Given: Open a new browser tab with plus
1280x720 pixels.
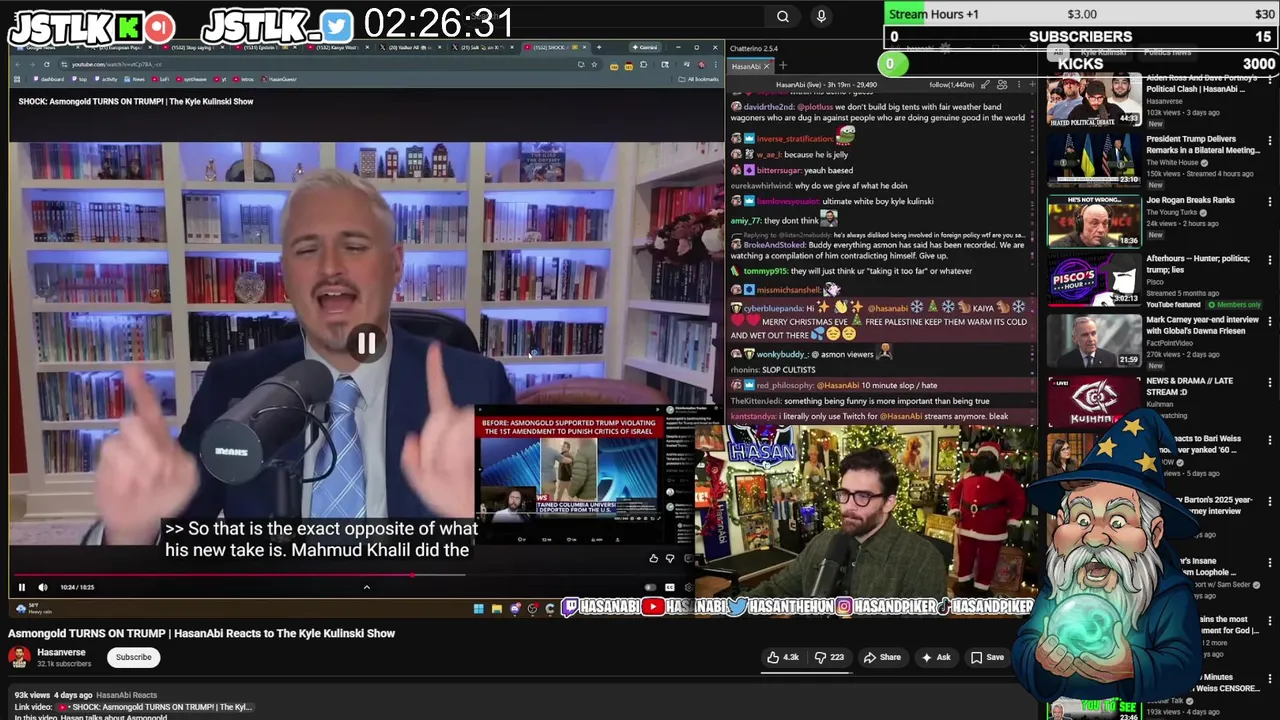Looking at the screenshot, I should click(599, 47).
